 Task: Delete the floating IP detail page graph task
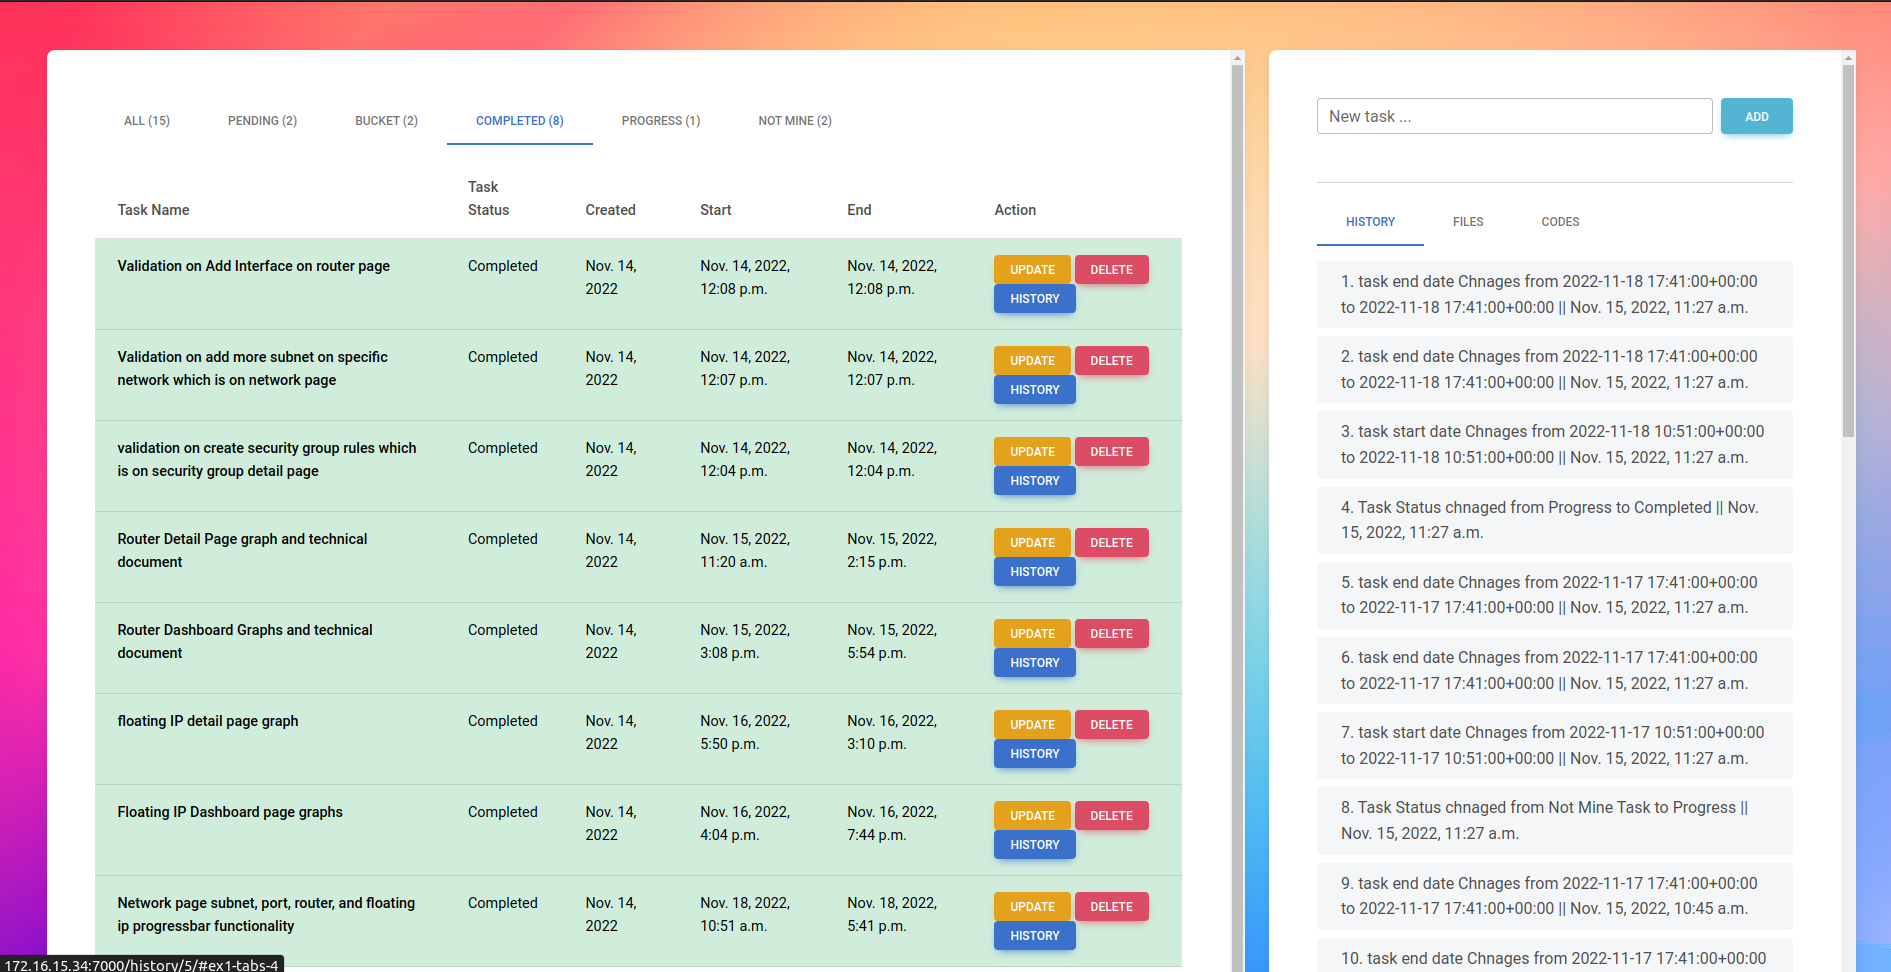tap(1111, 725)
